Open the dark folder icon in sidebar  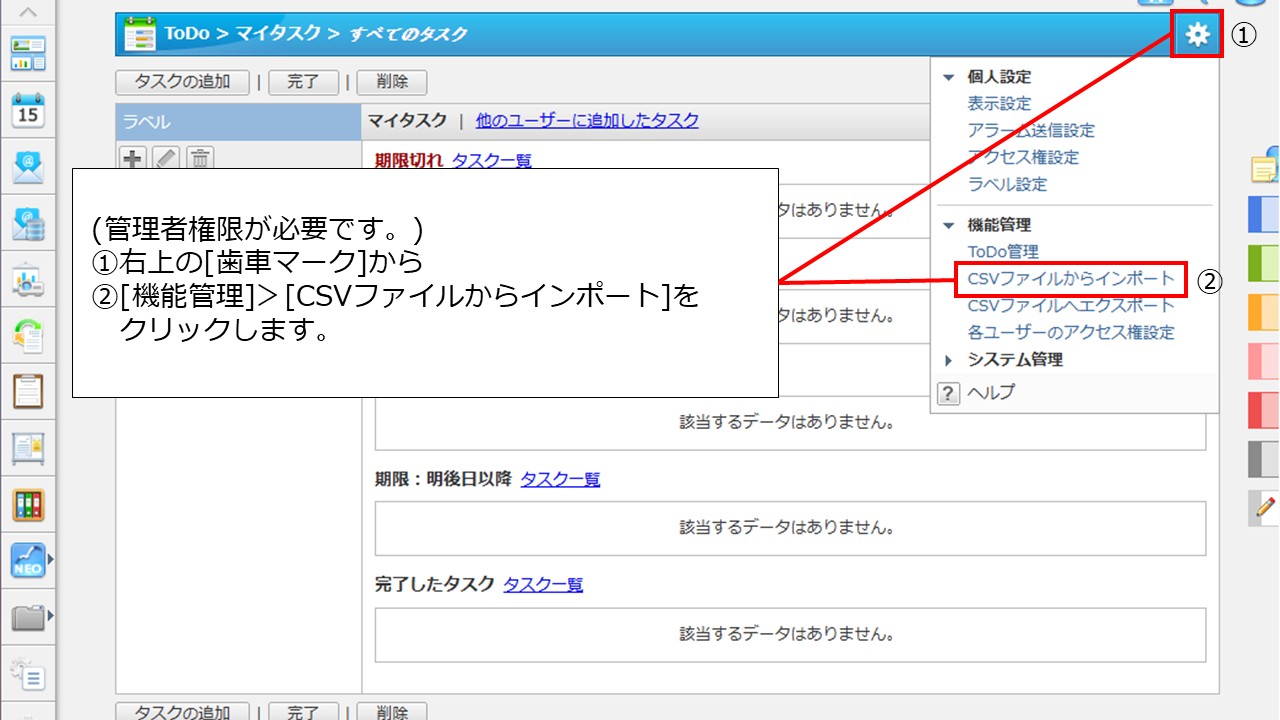click(x=28, y=618)
